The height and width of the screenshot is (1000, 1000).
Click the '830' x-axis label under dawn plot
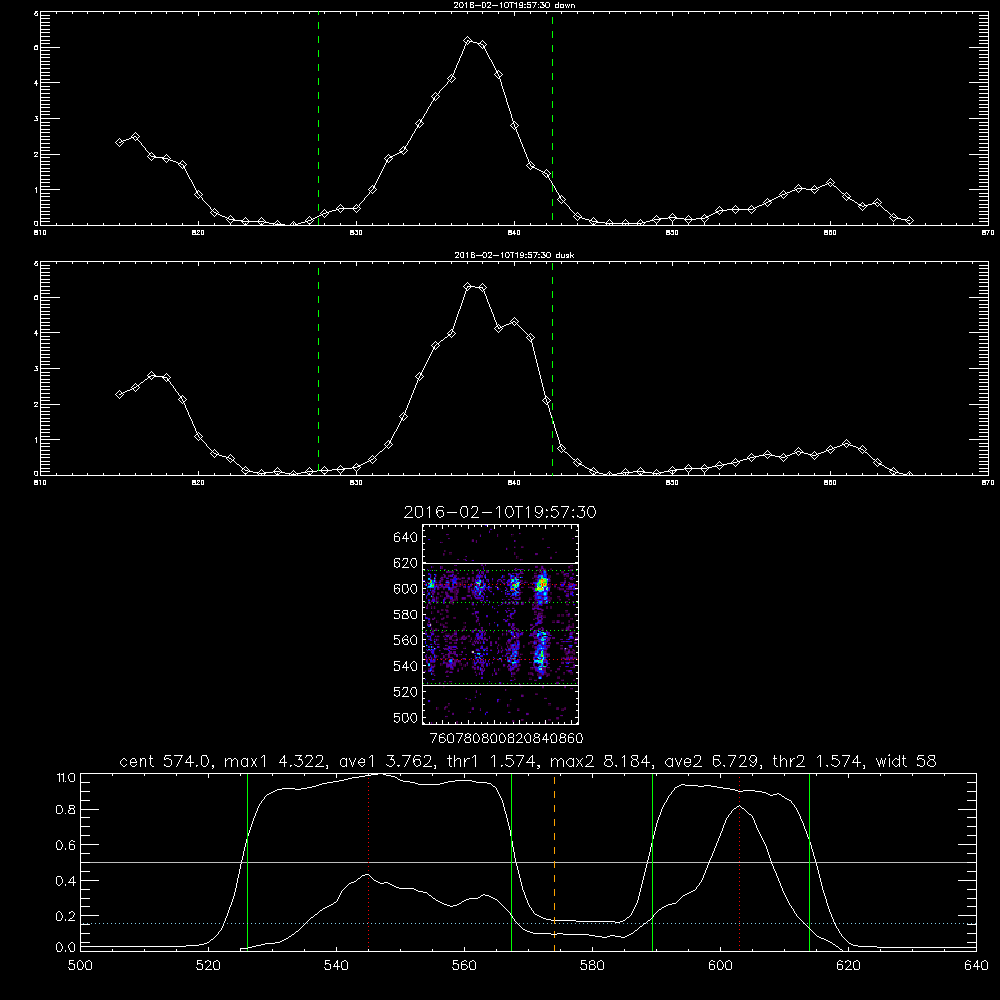357,233
